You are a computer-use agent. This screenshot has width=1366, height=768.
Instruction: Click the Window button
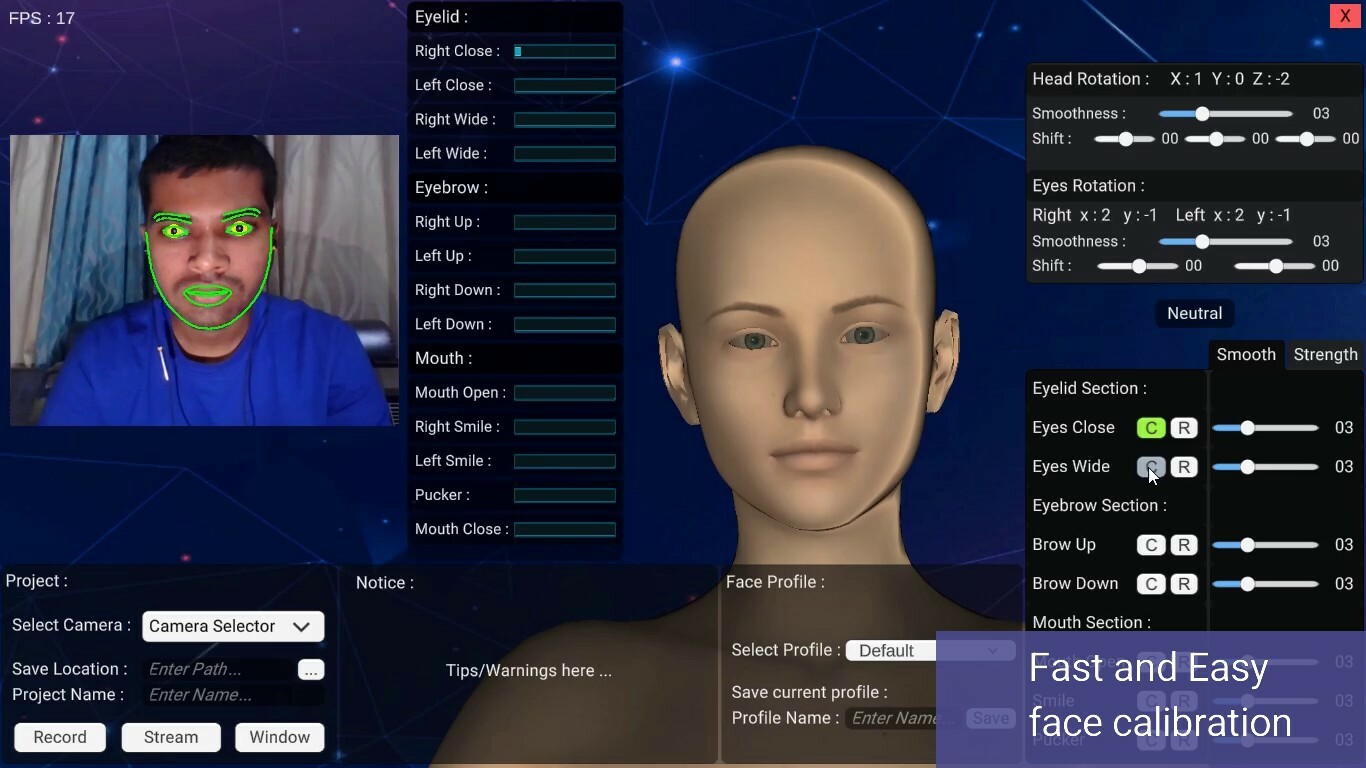279,737
